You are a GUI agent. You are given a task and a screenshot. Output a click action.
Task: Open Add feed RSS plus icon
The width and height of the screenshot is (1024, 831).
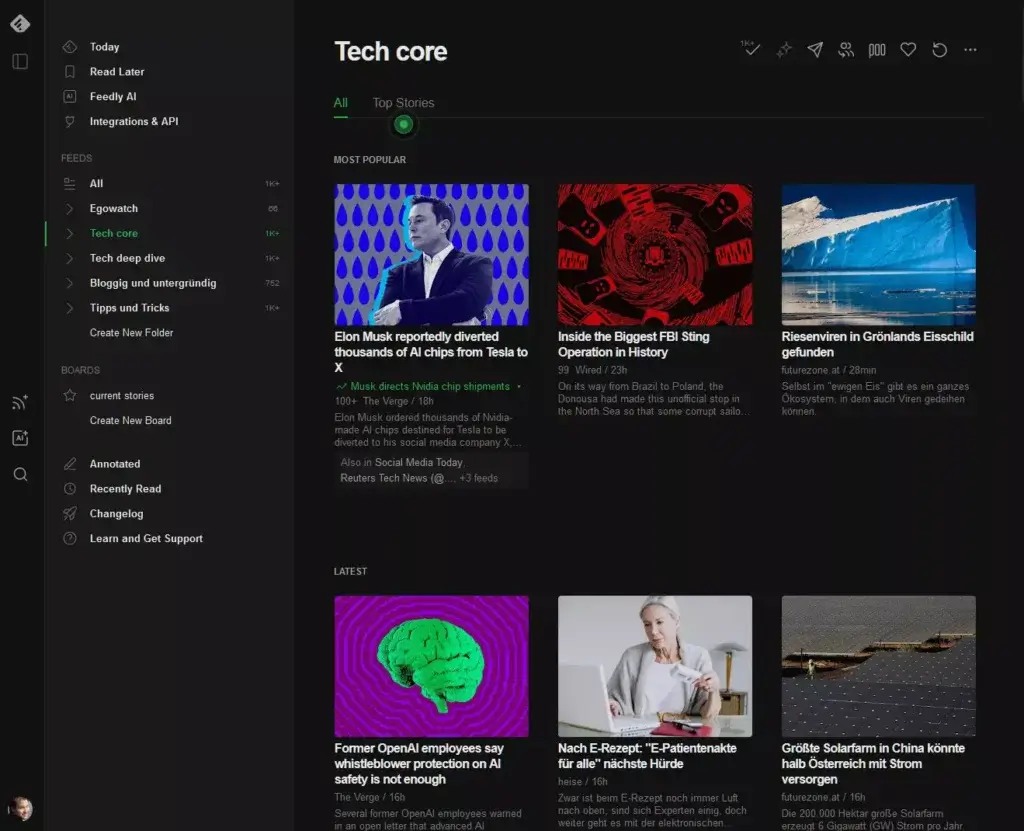(20, 402)
